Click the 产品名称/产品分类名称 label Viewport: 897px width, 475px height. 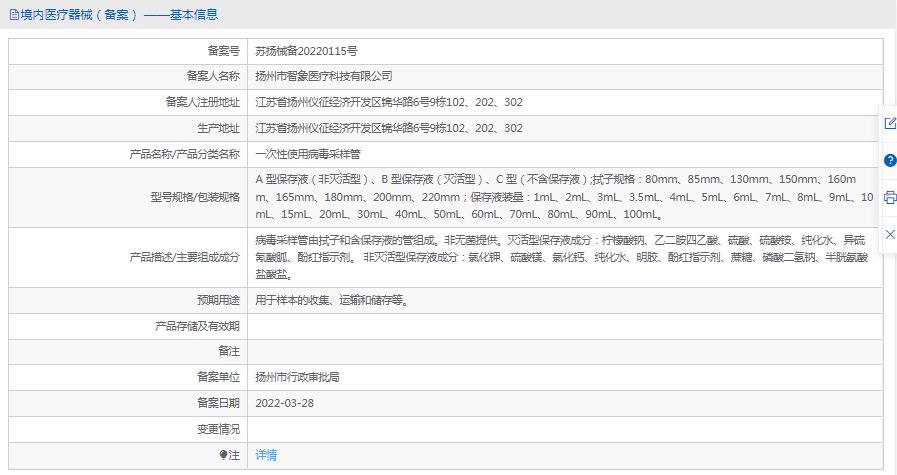pyautogui.click(x=185, y=154)
